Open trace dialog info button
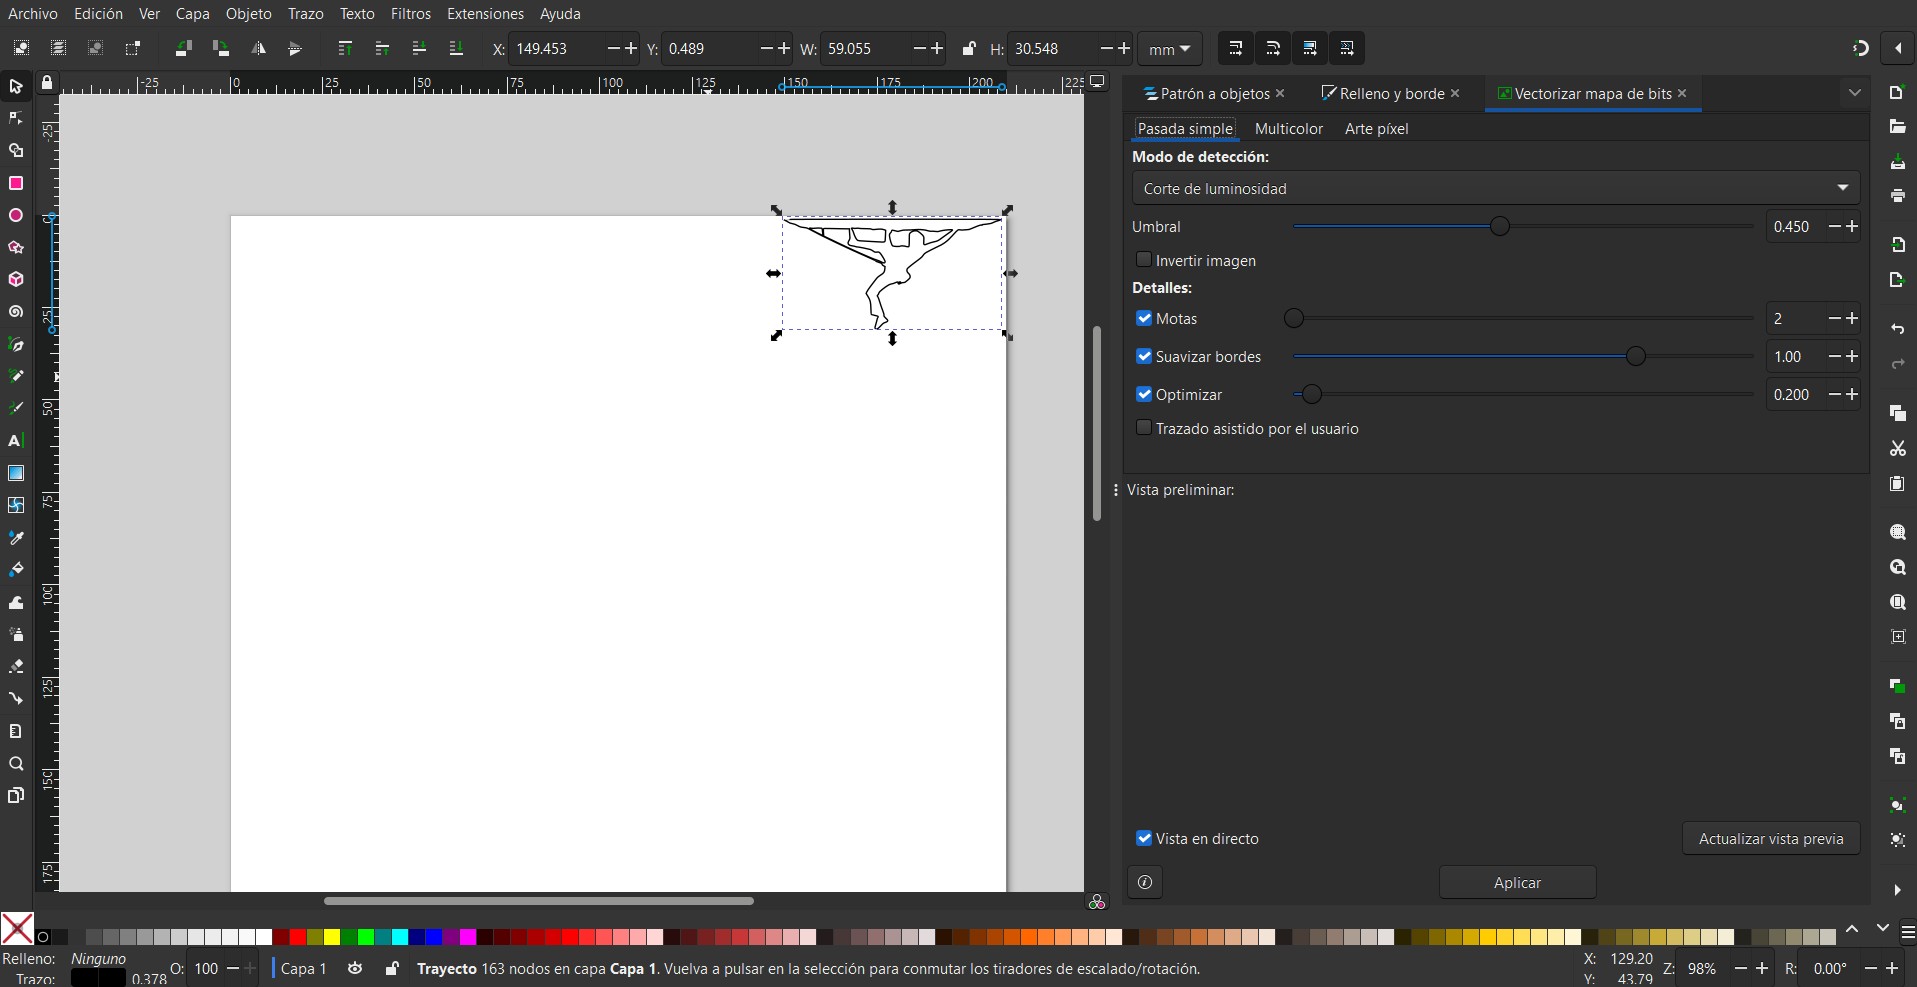Viewport: 1917px width, 987px height. point(1145,882)
